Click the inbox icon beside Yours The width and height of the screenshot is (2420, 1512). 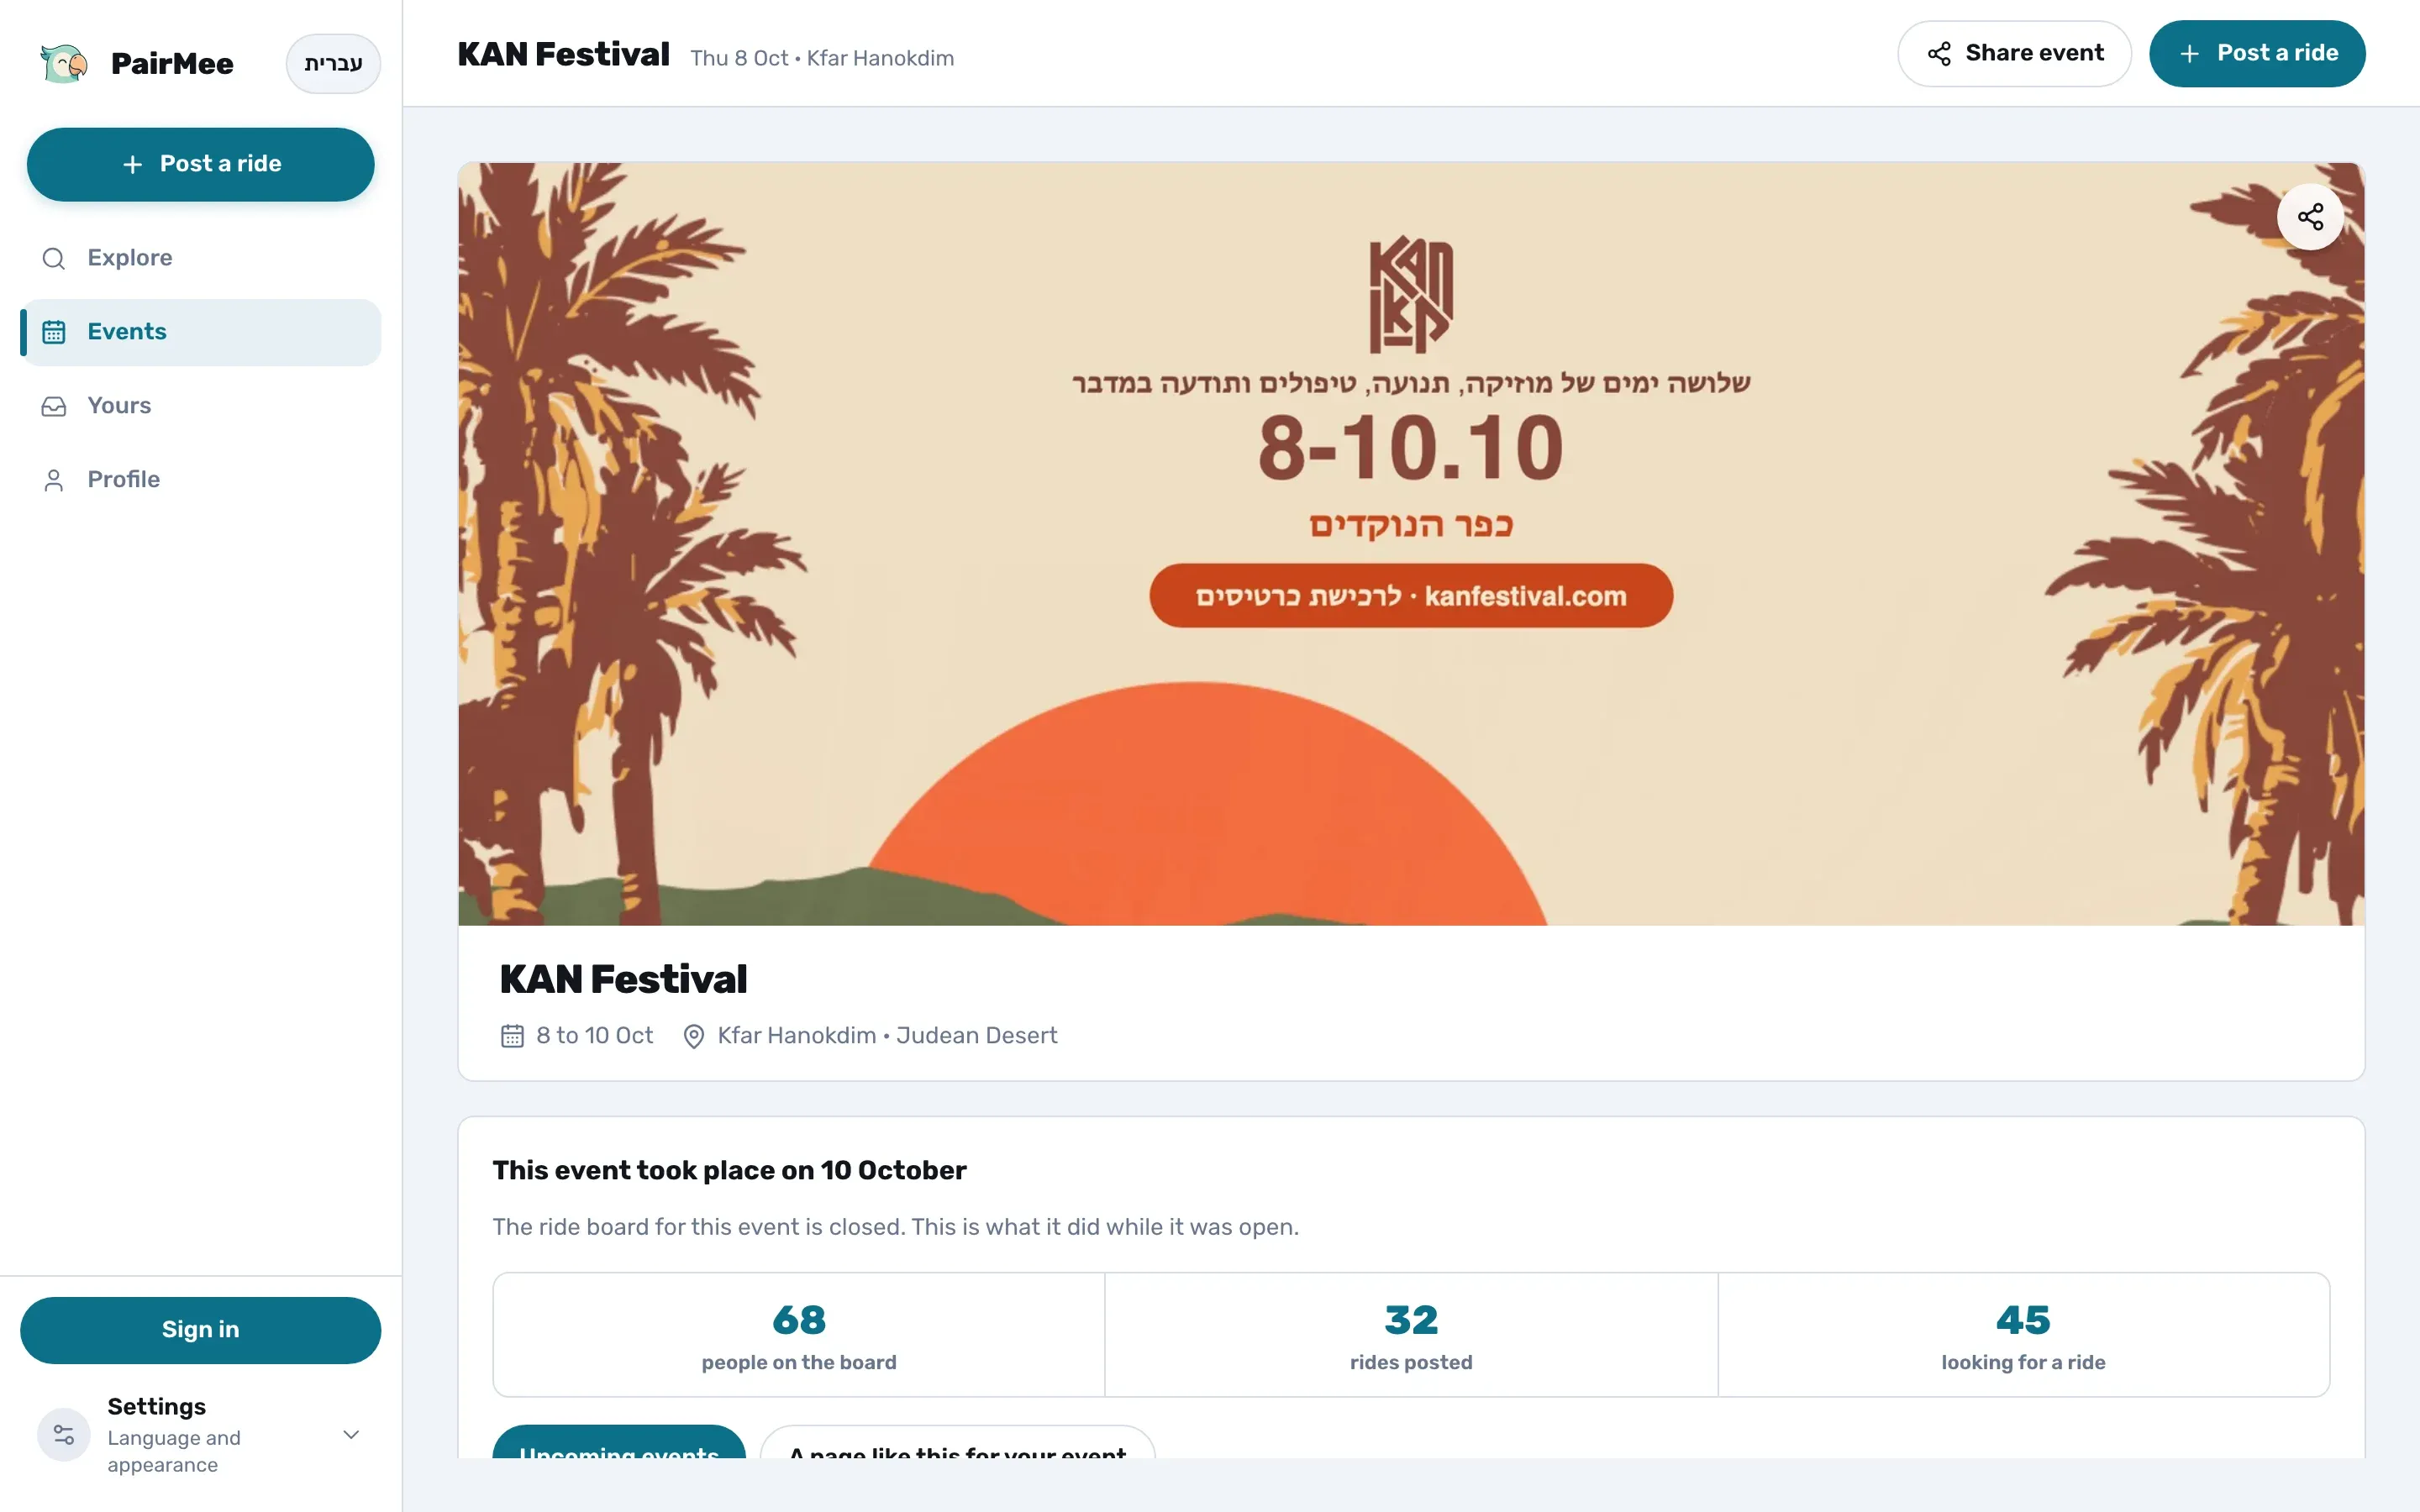click(54, 406)
